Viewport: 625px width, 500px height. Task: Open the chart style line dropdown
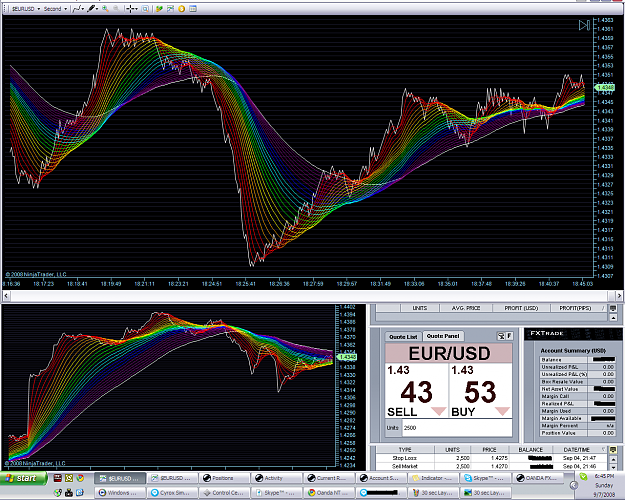78,9
